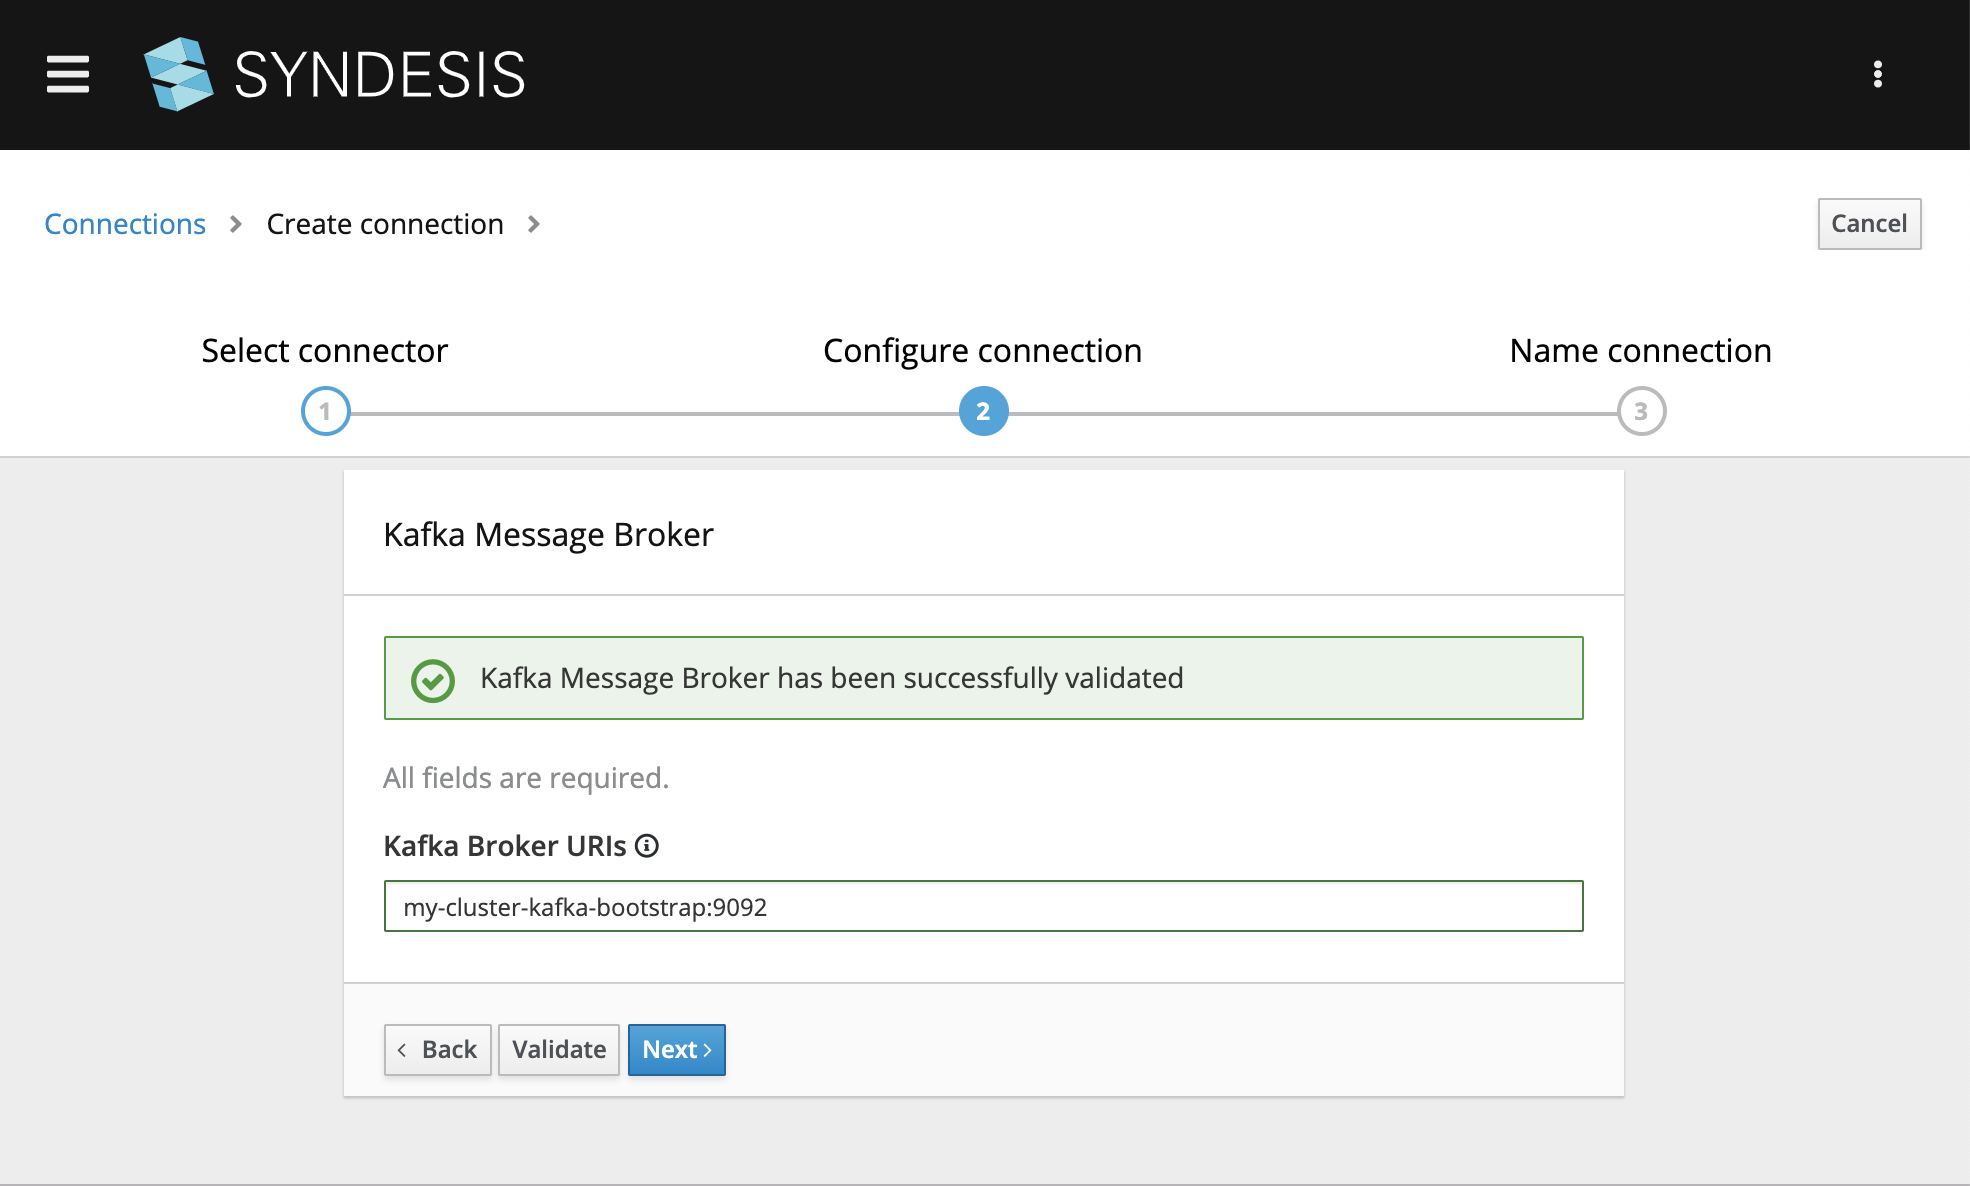Click the All fields are required note
The height and width of the screenshot is (1186, 1970).
[526, 778]
